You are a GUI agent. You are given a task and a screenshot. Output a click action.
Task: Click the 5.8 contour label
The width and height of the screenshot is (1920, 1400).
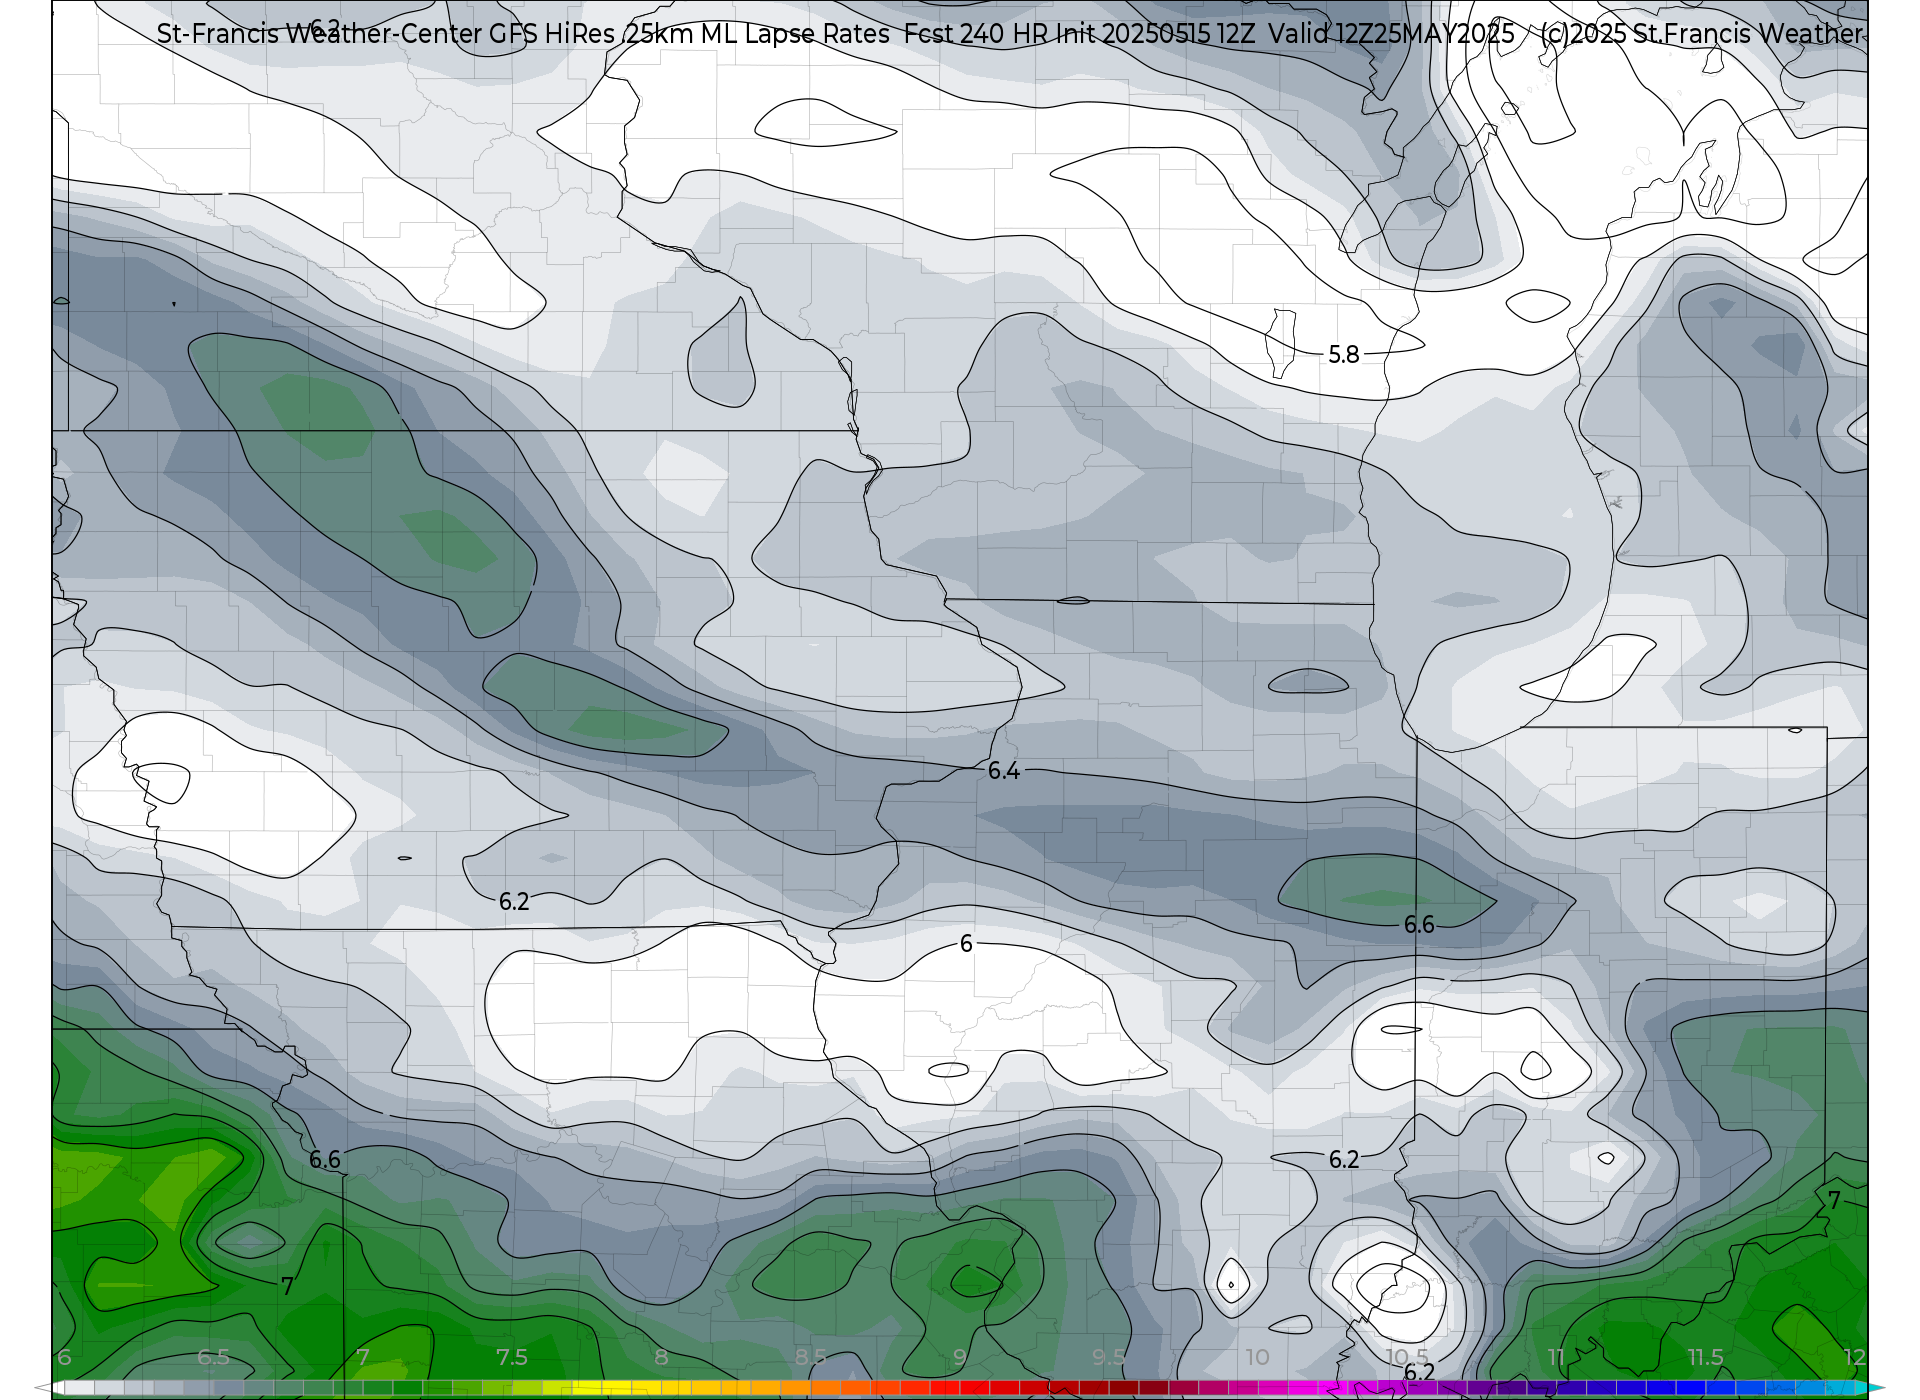coord(1344,355)
